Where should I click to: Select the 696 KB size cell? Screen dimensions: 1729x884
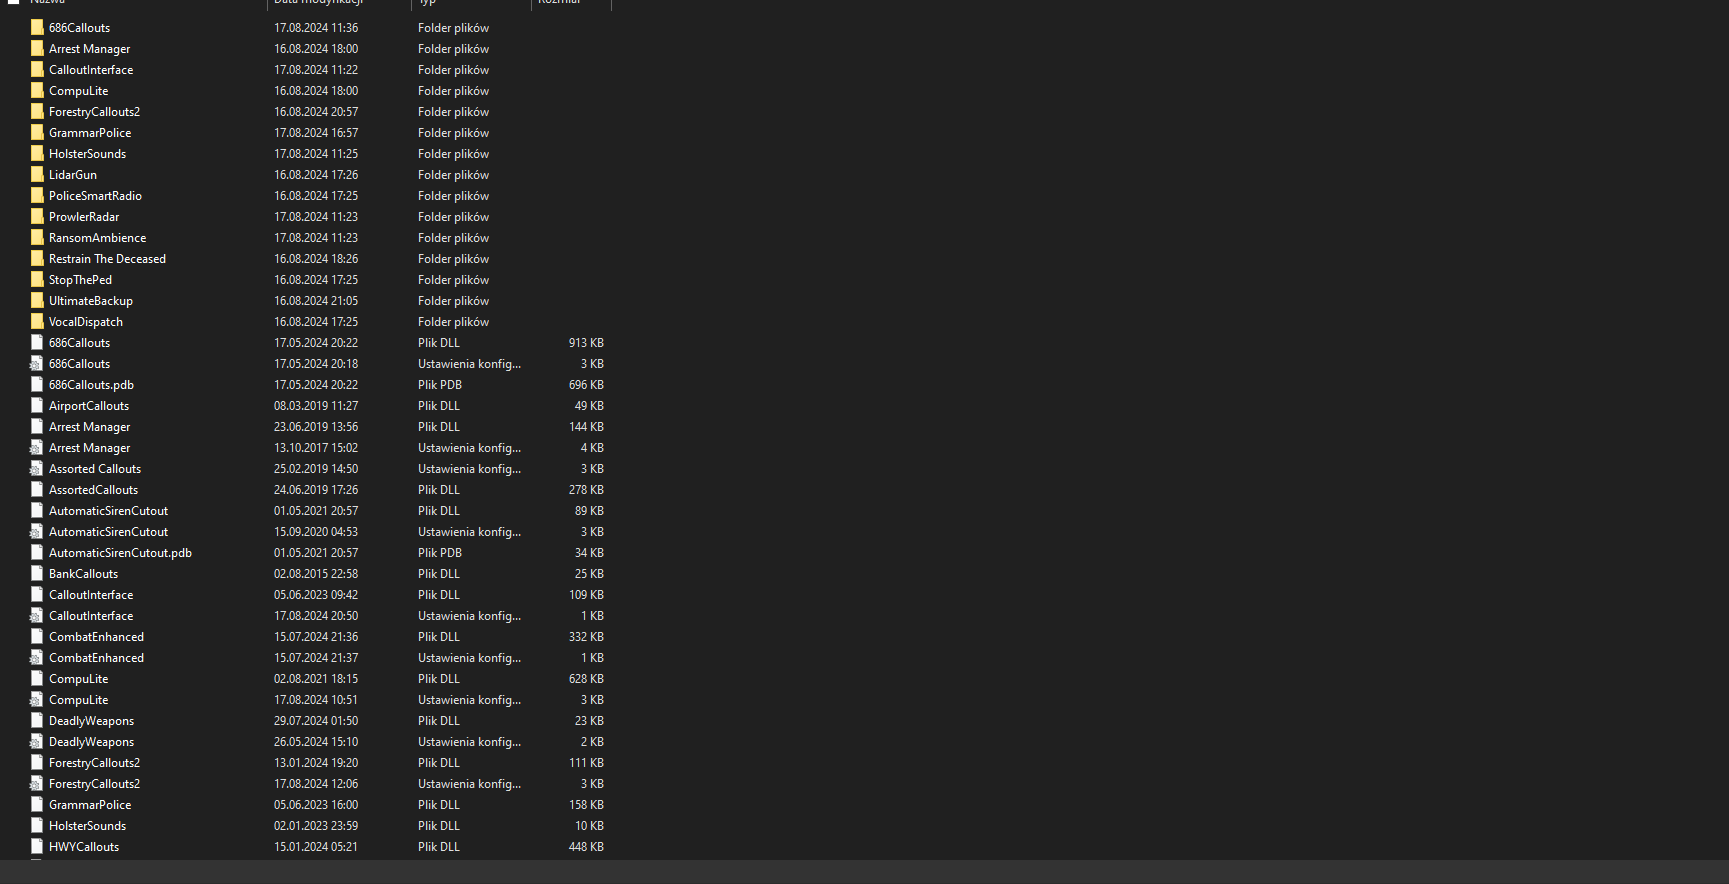coord(586,385)
